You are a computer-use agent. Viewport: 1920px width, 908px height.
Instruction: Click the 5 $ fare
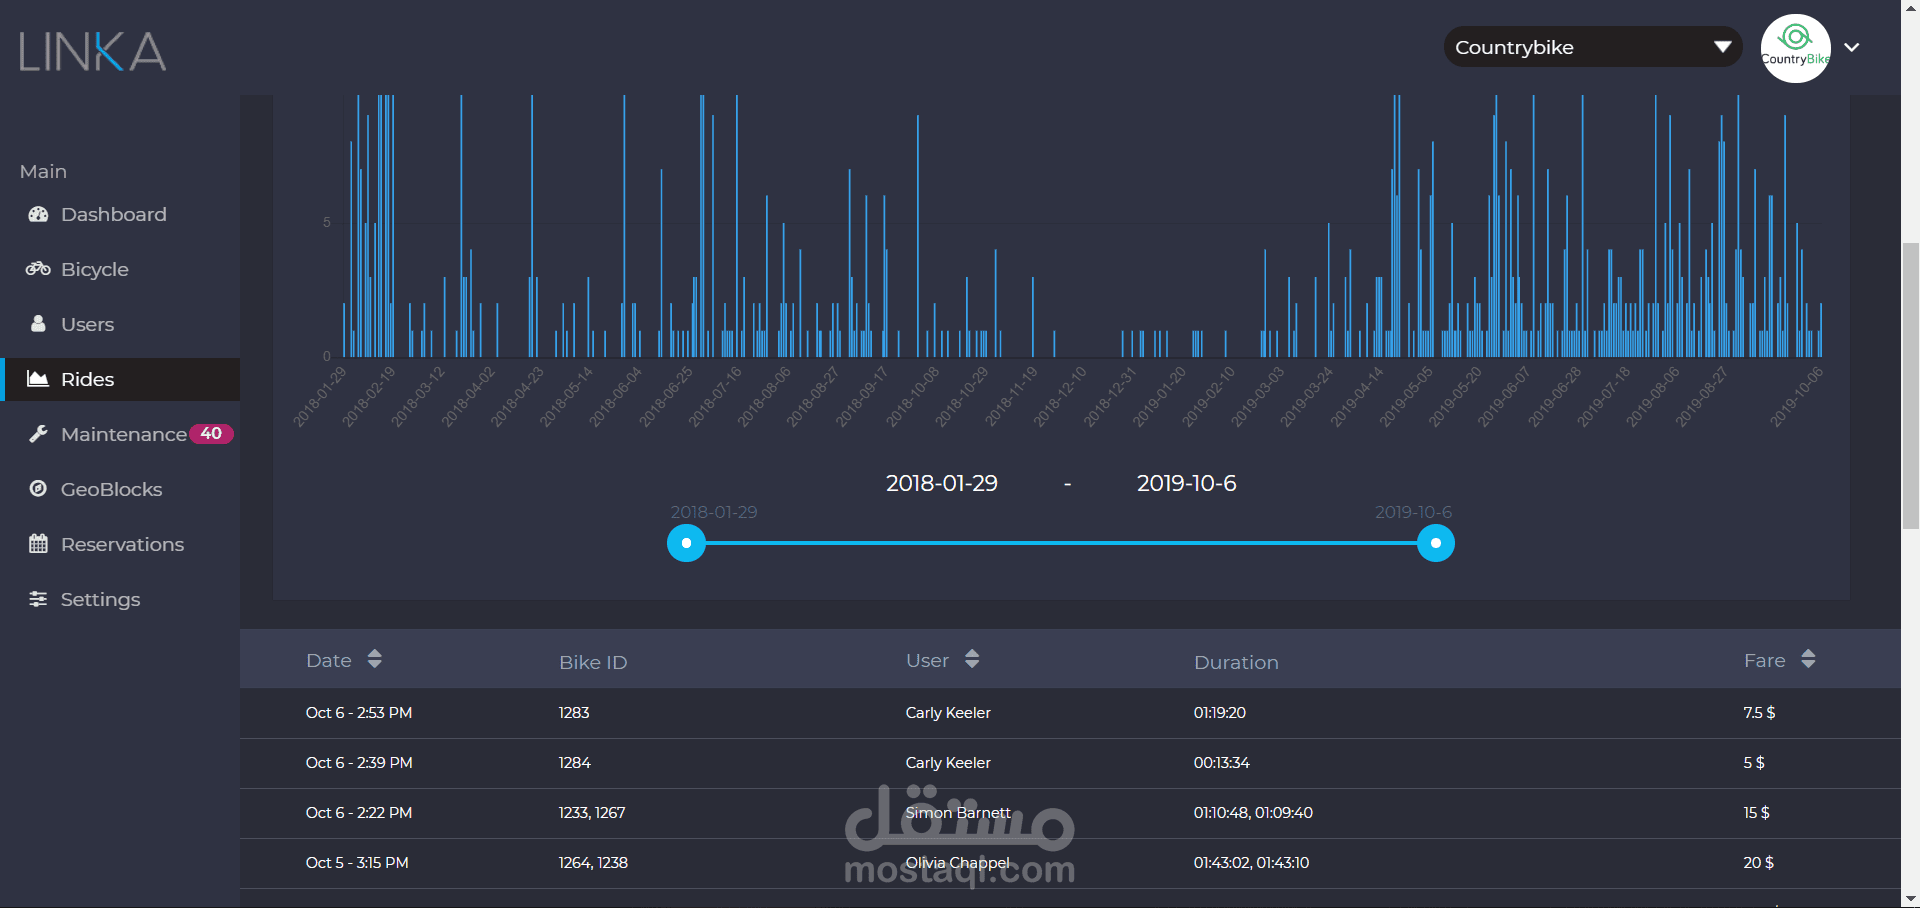1754,763
